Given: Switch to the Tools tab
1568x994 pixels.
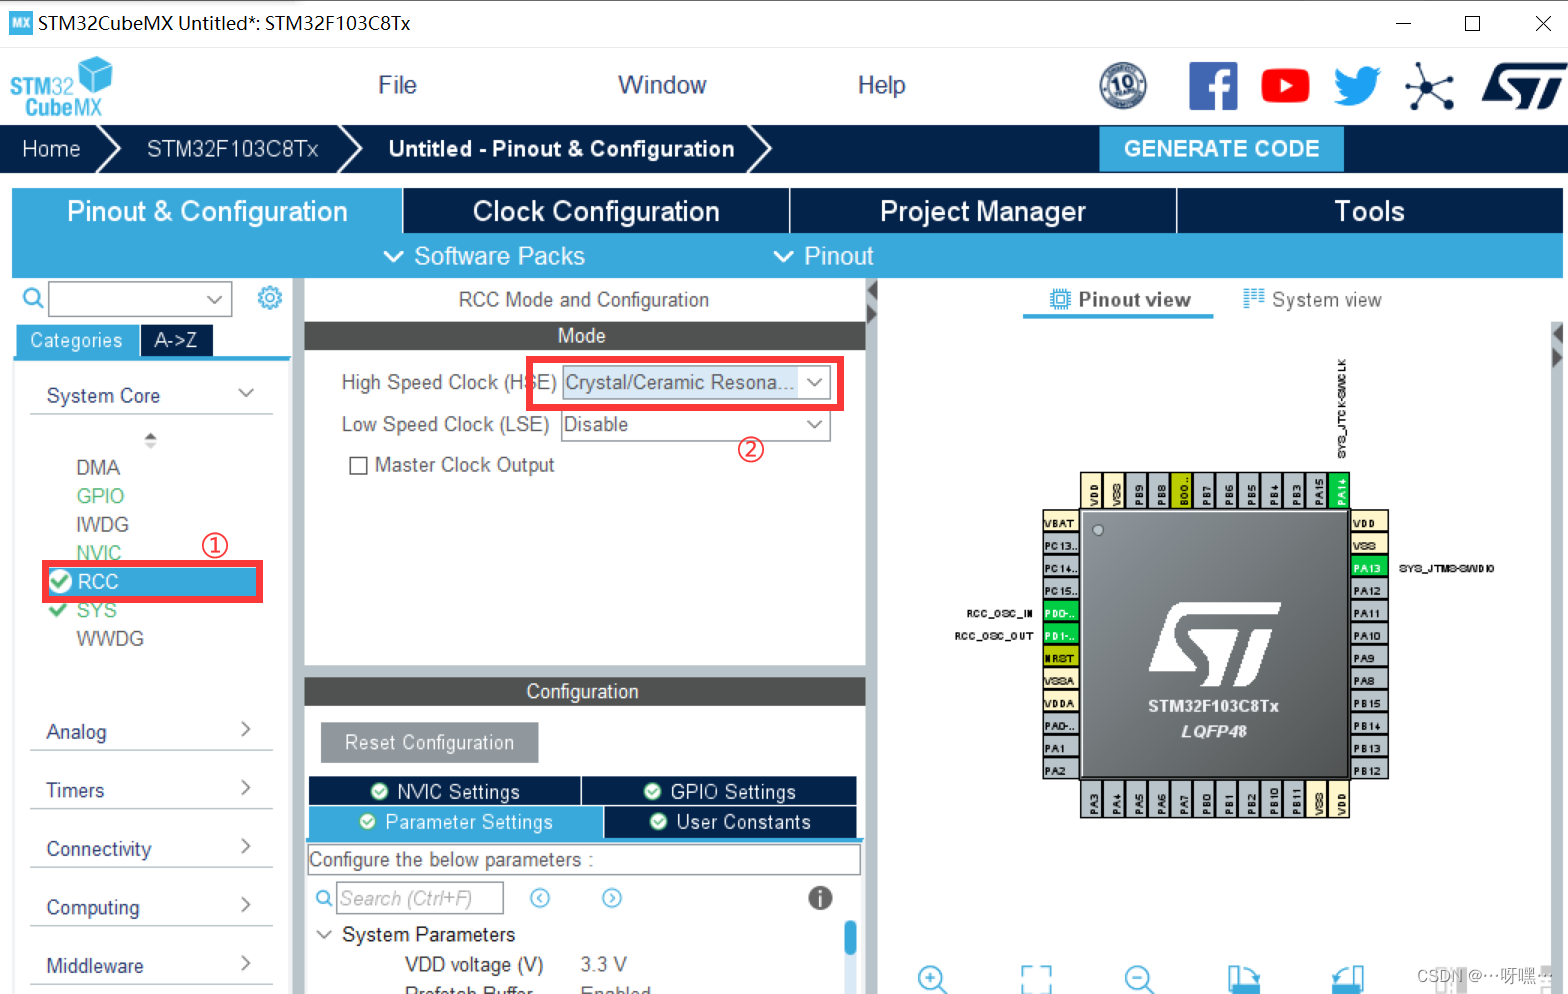Looking at the screenshot, I should [x=1369, y=211].
